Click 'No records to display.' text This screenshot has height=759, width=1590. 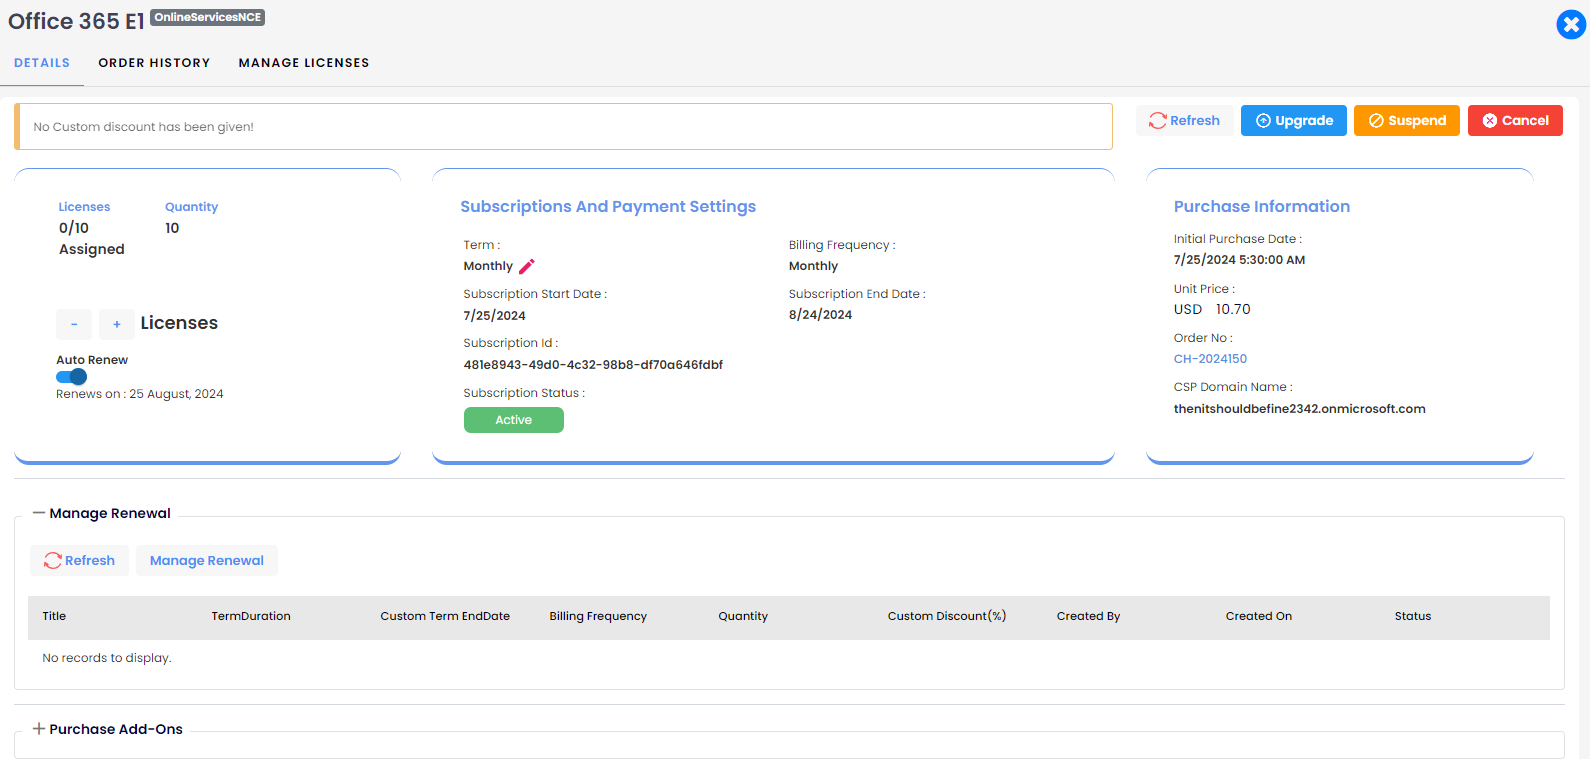[107, 658]
